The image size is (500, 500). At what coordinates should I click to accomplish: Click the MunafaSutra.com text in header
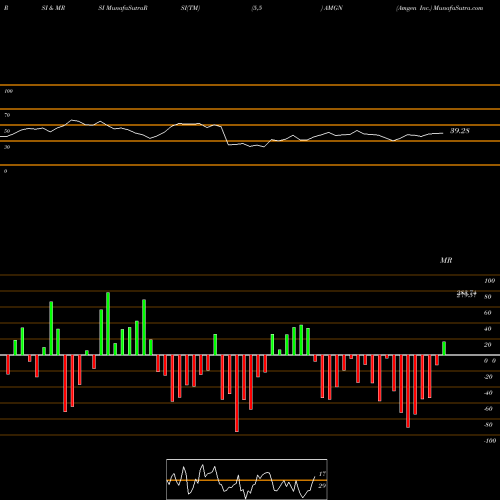click(458, 8)
